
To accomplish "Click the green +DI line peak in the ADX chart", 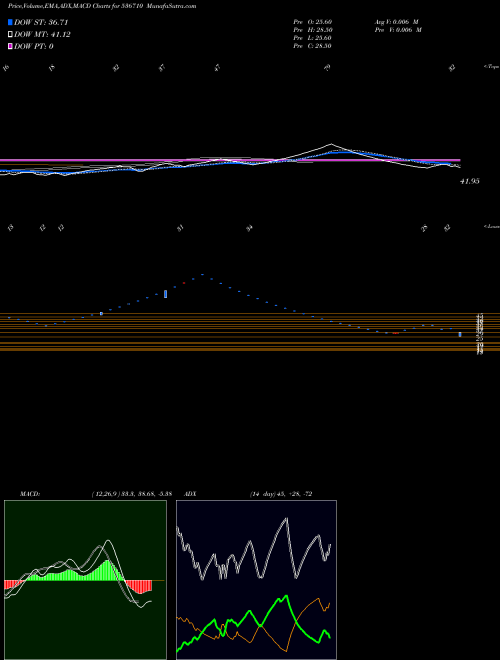I will 287,596.
